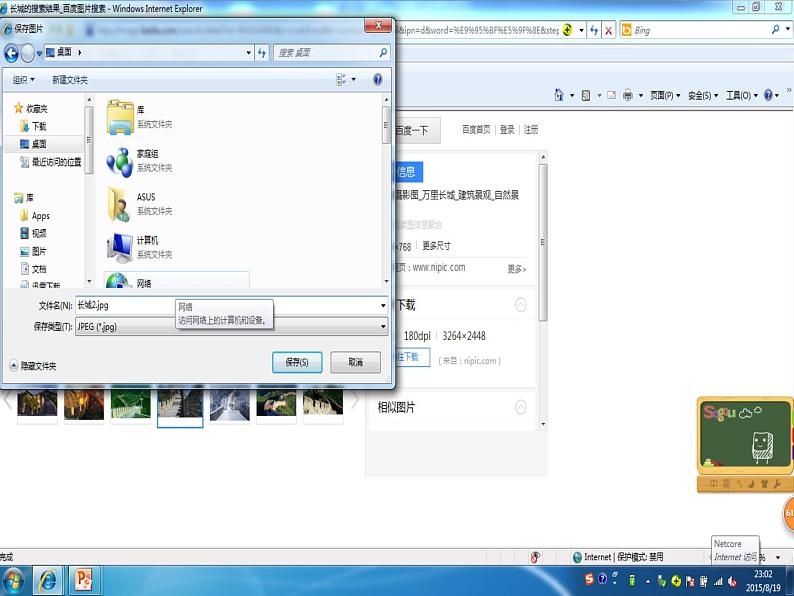The width and height of the screenshot is (794, 596).
Task: Click the file name field 长城2.jpg
Action: click(x=228, y=305)
